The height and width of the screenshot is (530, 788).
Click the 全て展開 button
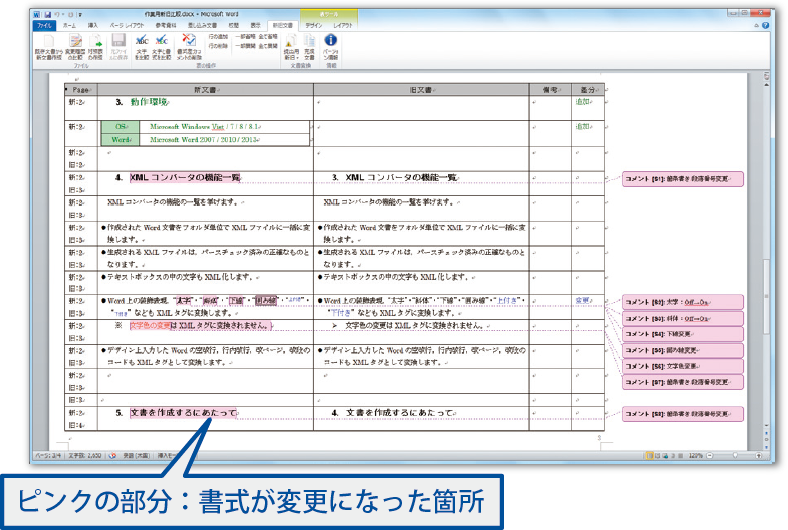coord(267,46)
